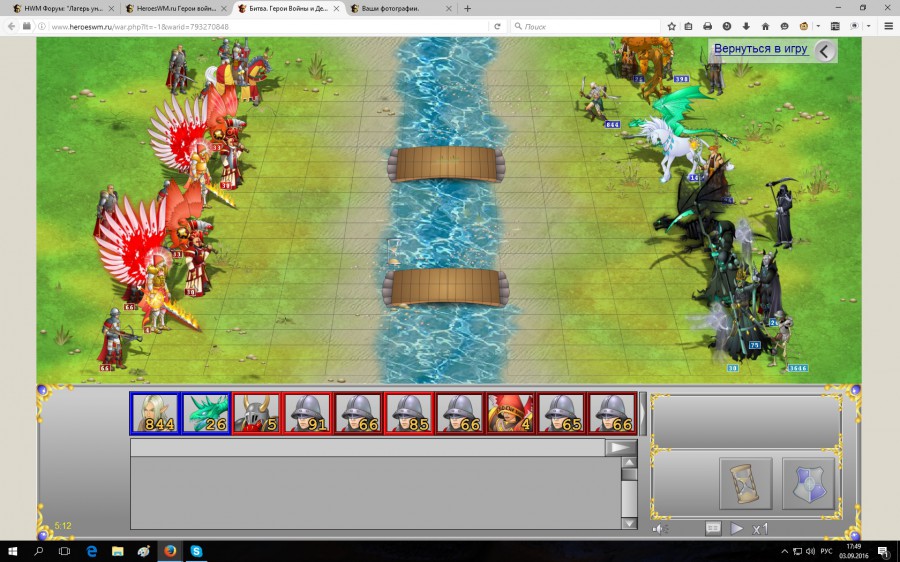Open the Firefox hamburger menu

pos(889,26)
